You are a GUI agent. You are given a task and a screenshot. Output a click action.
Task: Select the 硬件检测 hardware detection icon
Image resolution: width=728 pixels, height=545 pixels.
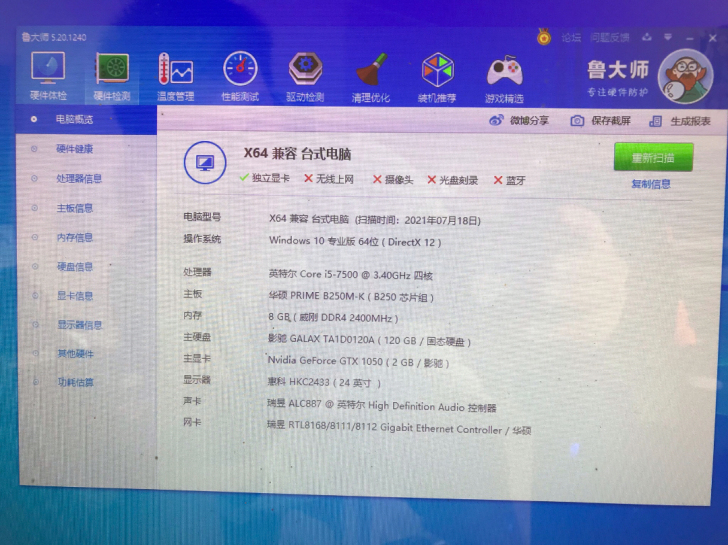click(x=112, y=77)
